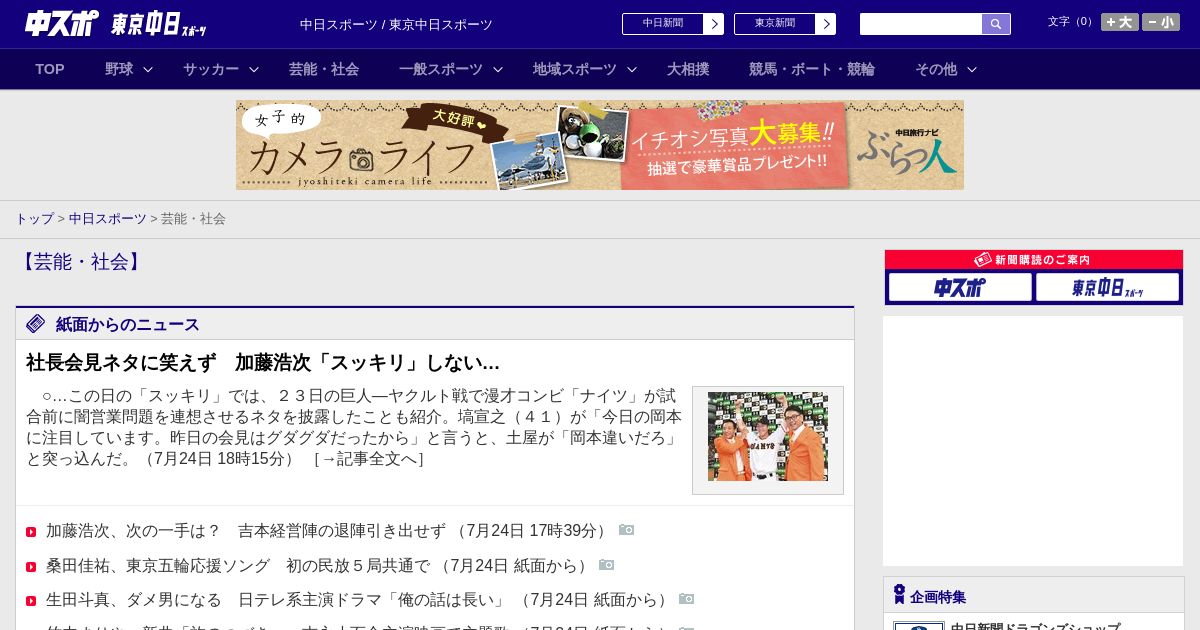This screenshot has height=630, width=1200.
Task: Expand the サッカー dropdown chevron
Action: pyautogui.click(x=254, y=69)
